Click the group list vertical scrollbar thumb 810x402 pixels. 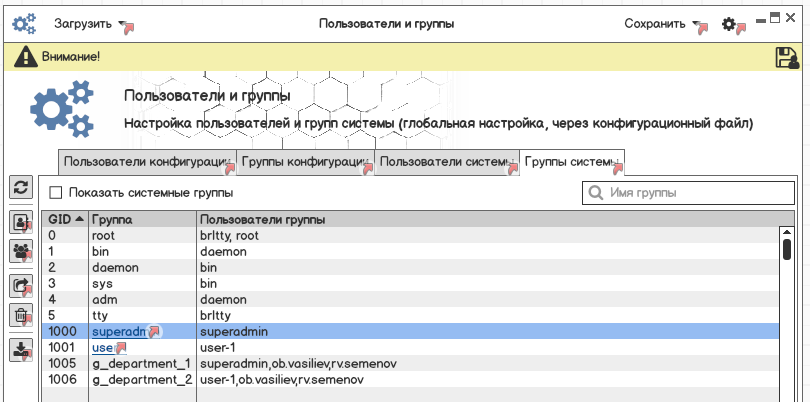click(787, 248)
